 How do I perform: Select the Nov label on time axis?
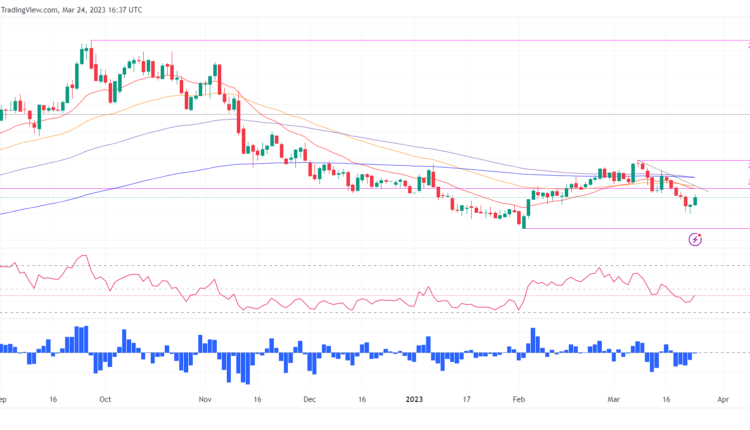205,398
